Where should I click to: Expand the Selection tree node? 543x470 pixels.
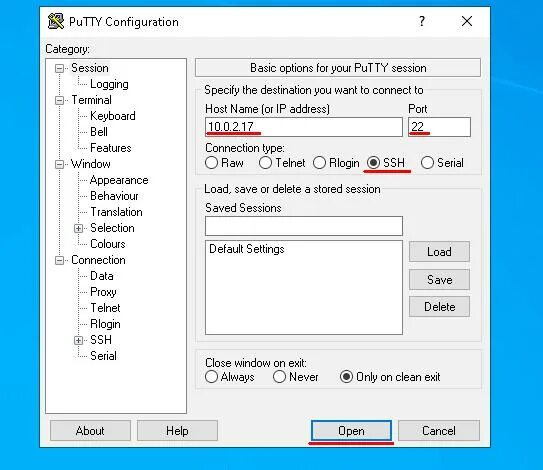[x=79, y=228]
